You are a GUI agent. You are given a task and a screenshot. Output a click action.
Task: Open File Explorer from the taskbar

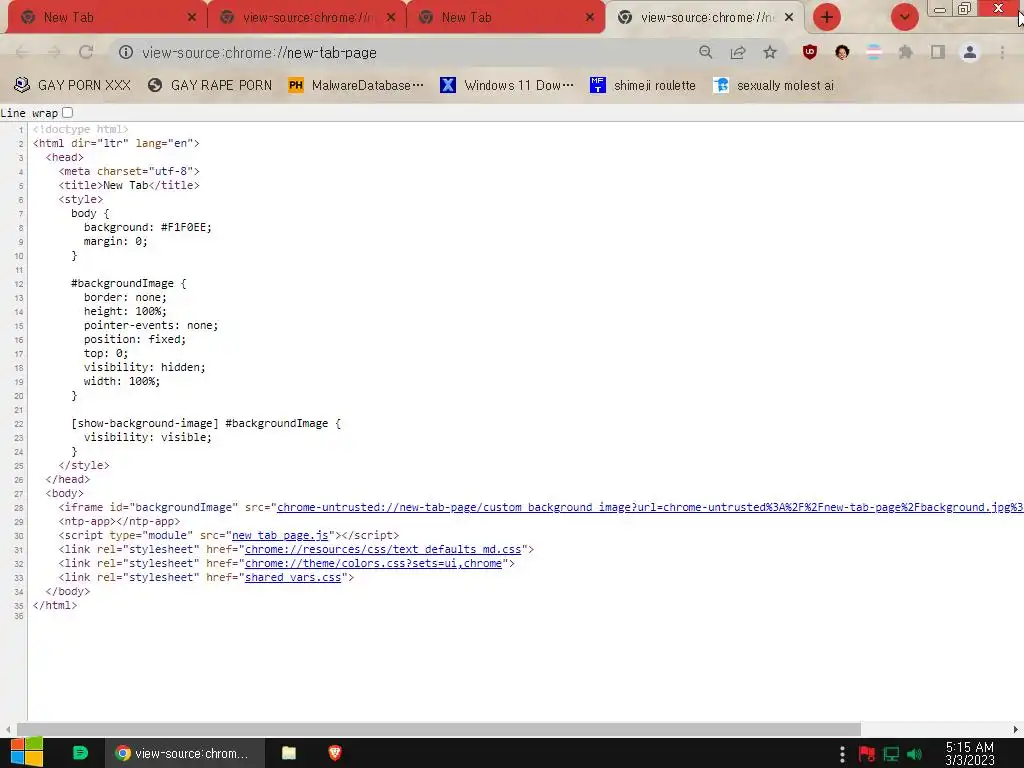coord(289,753)
